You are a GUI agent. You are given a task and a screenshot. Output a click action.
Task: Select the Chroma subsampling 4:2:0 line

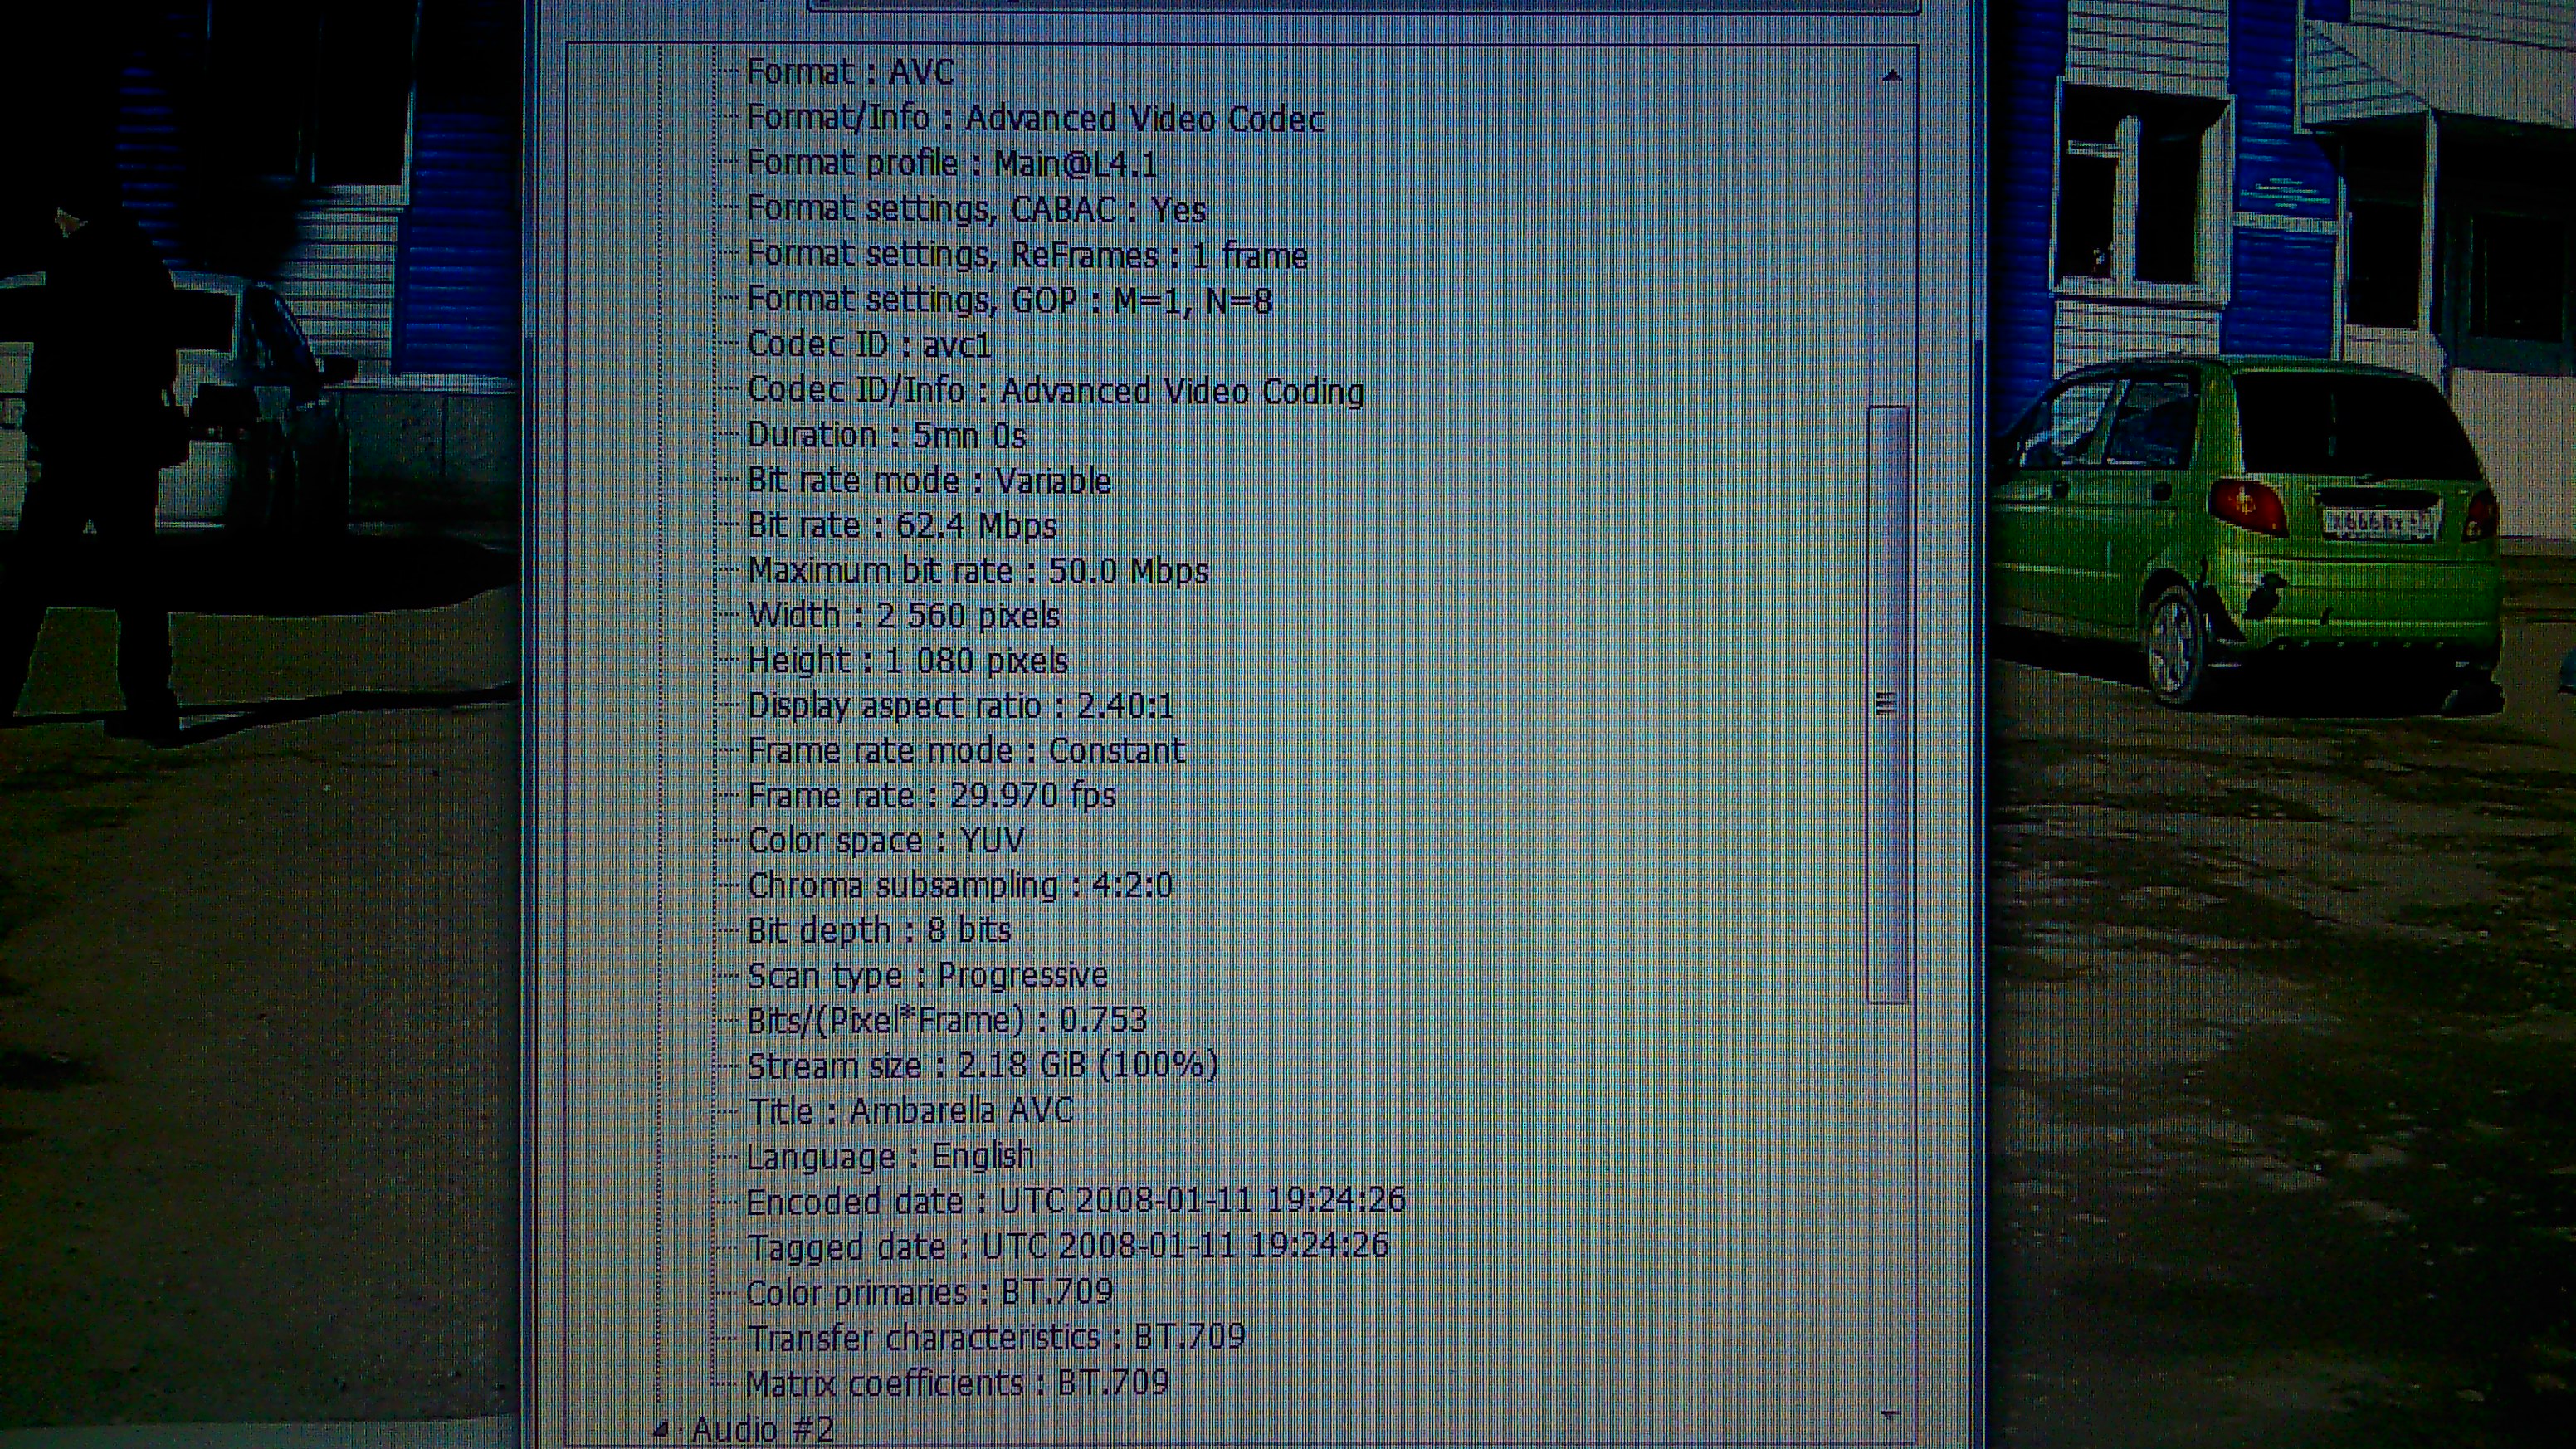[x=959, y=886]
